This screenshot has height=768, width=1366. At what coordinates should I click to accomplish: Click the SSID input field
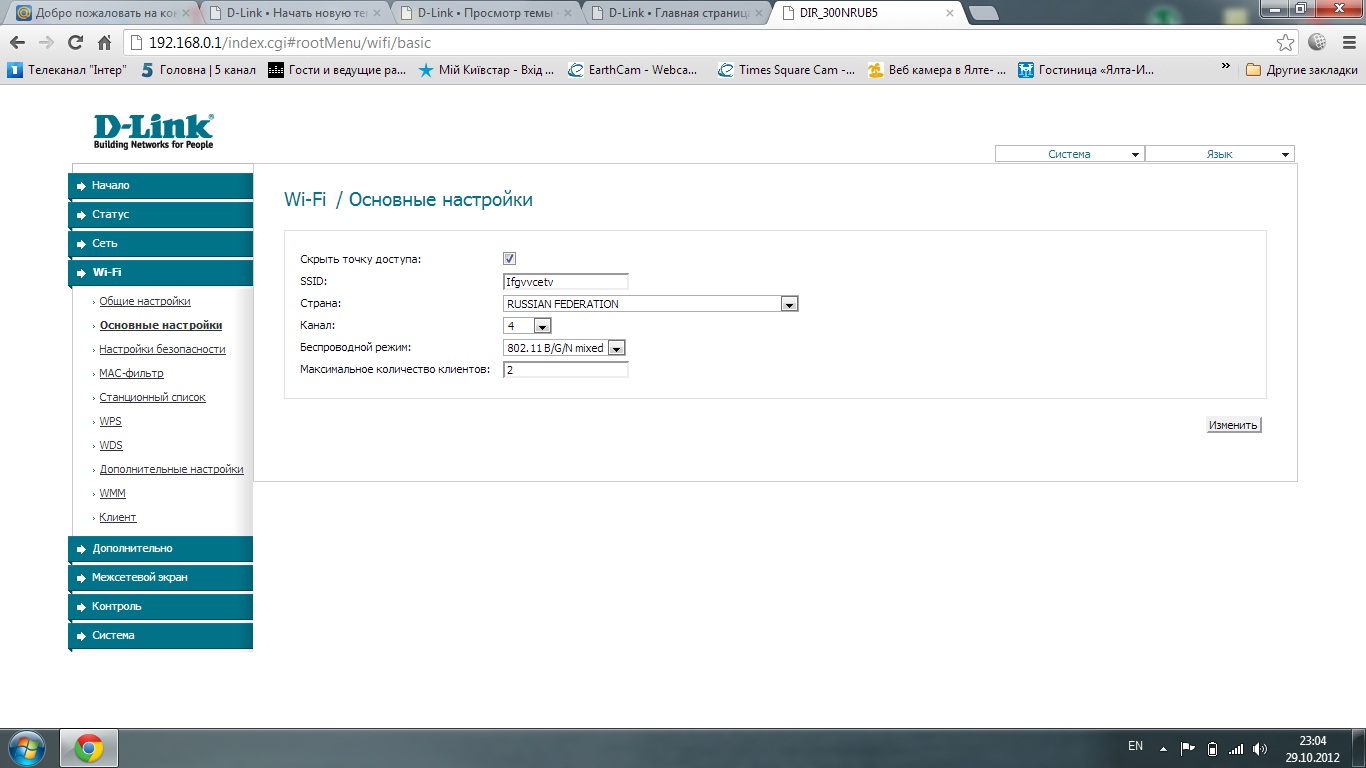(x=566, y=282)
